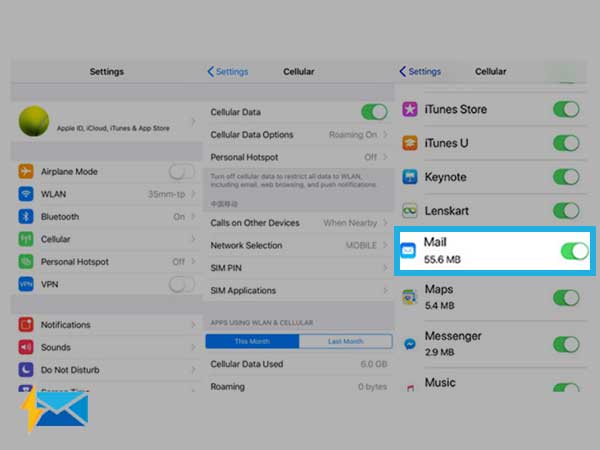The height and width of the screenshot is (450, 600).
Task: Disable cellular data for Messenger
Action: coord(566,344)
